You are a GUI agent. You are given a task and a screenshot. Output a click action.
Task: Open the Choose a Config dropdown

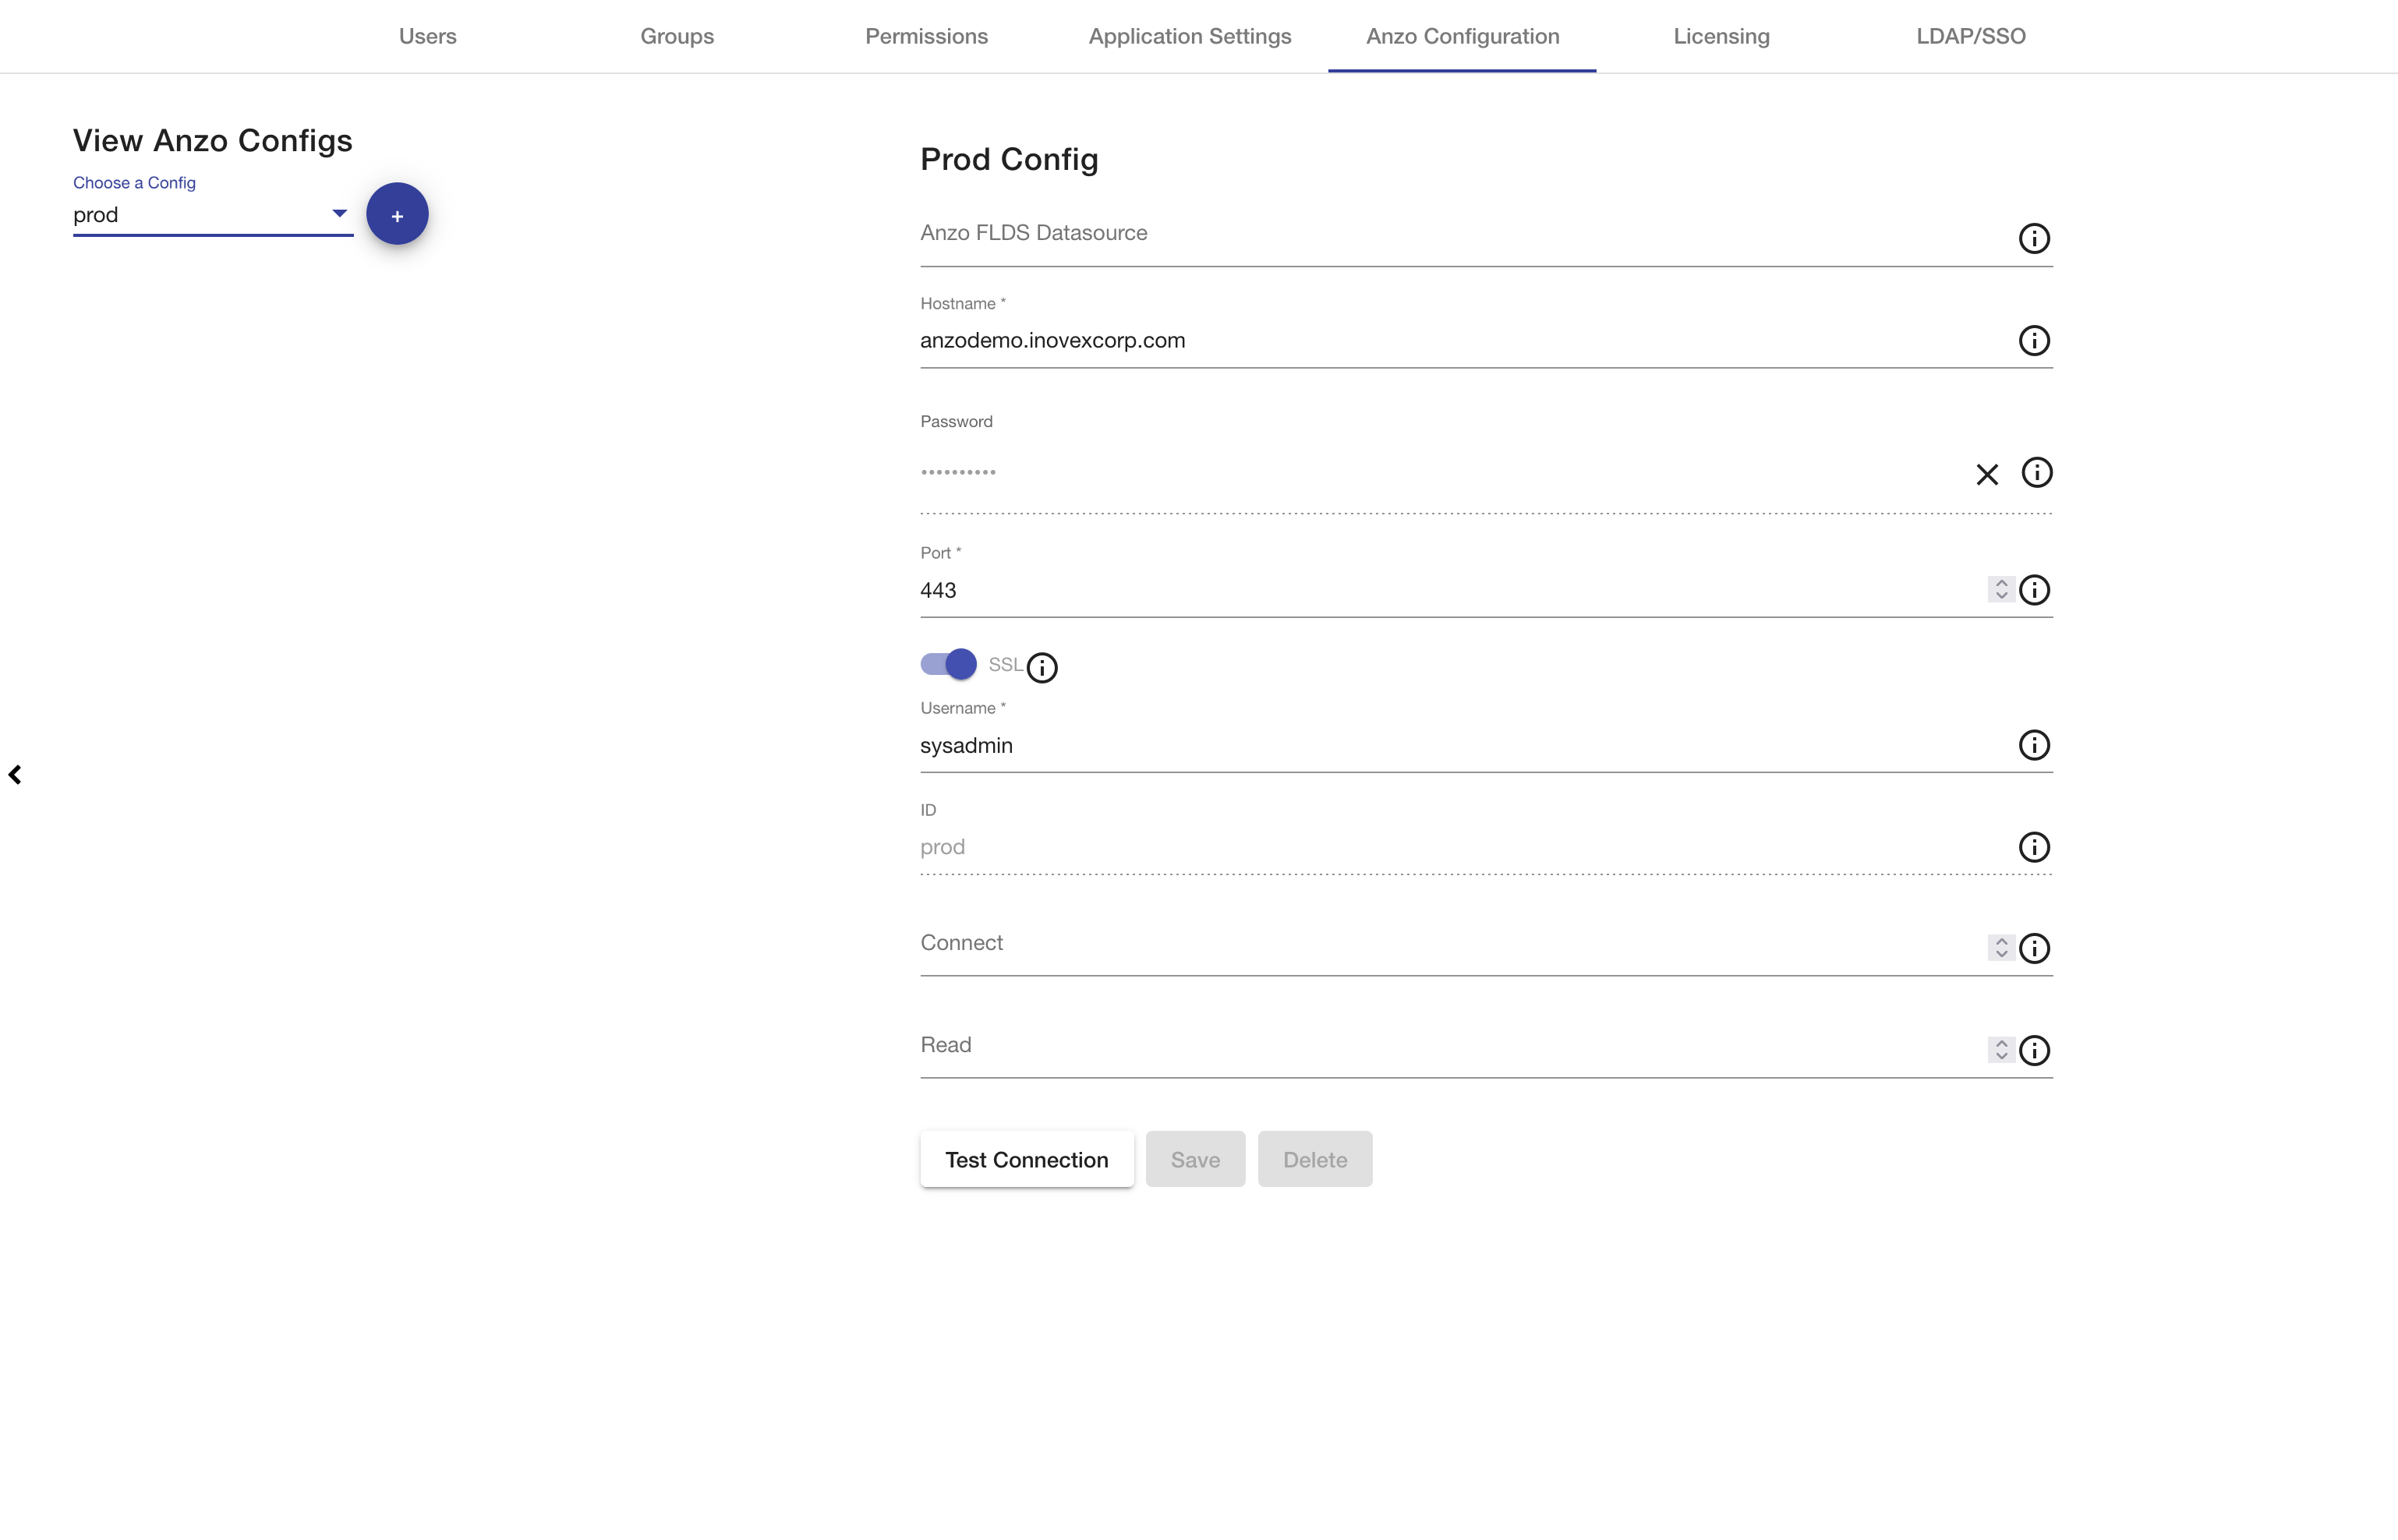tap(213, 215)
